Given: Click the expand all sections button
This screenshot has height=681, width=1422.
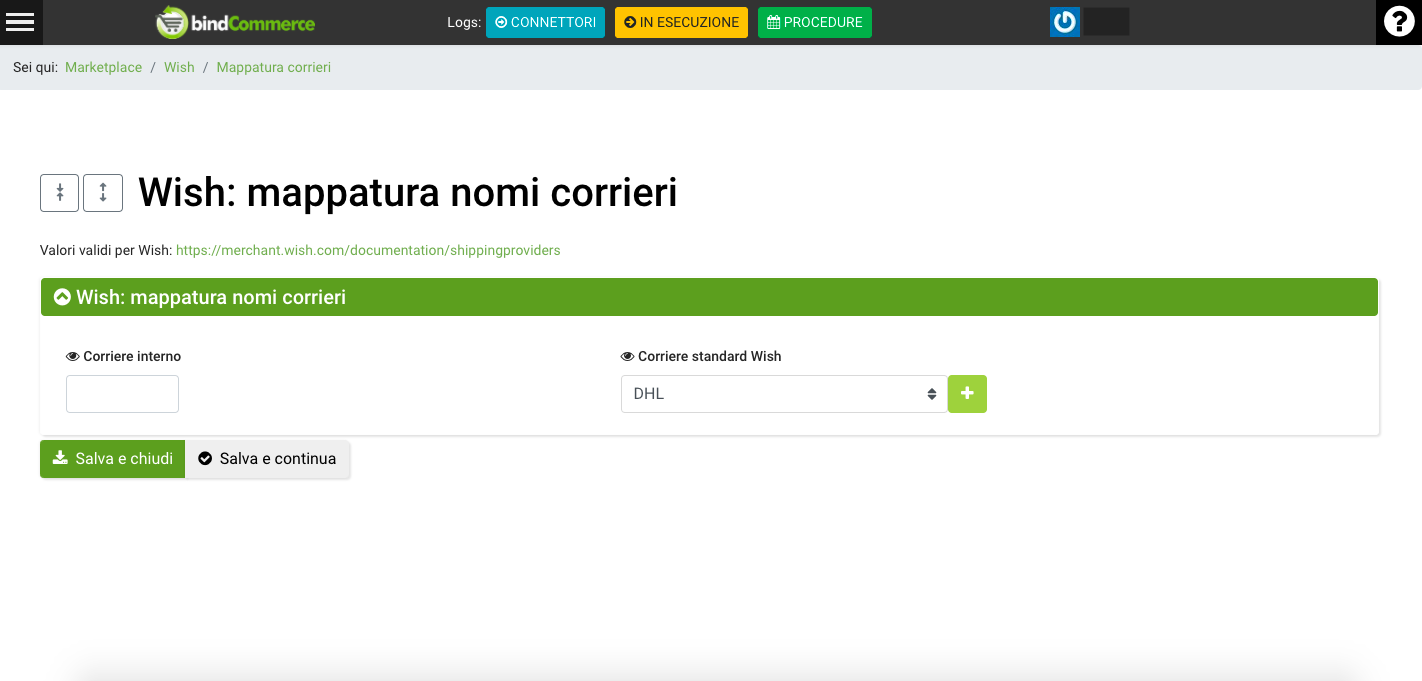Looking at the screenshot, I should pyautogui.click(x=103, y=193).
